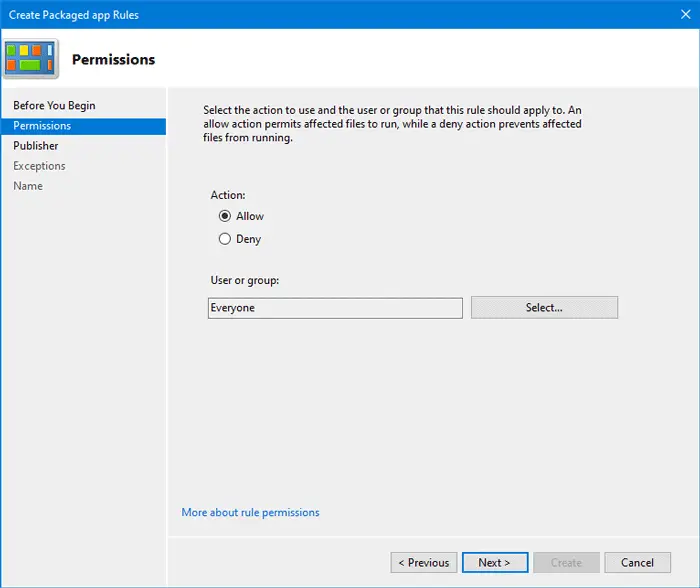Open the Exceptions step in sidebar
Screen dimensions: 700x588
39,166
